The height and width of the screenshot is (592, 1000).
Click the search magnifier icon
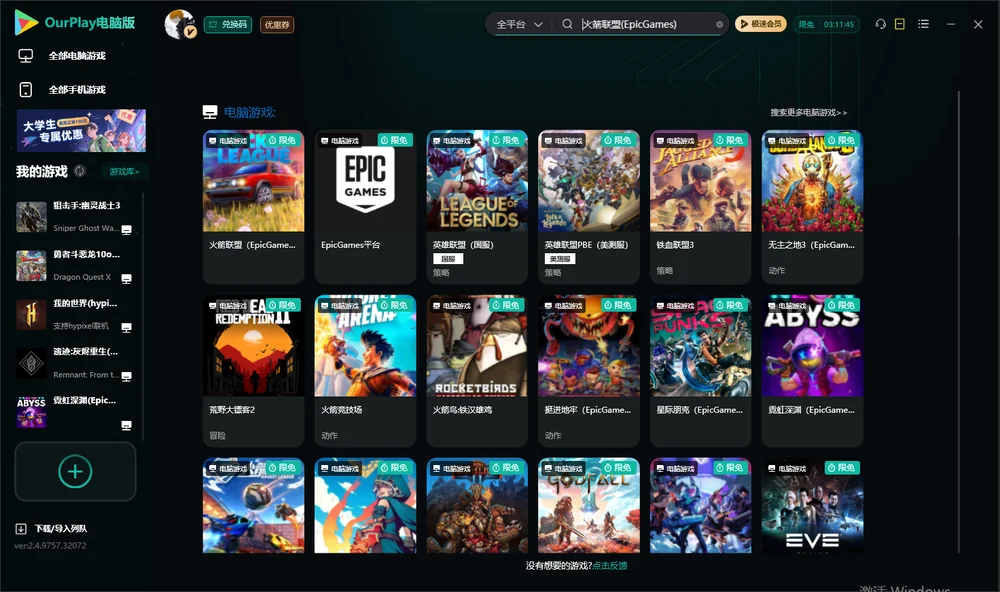567,24
